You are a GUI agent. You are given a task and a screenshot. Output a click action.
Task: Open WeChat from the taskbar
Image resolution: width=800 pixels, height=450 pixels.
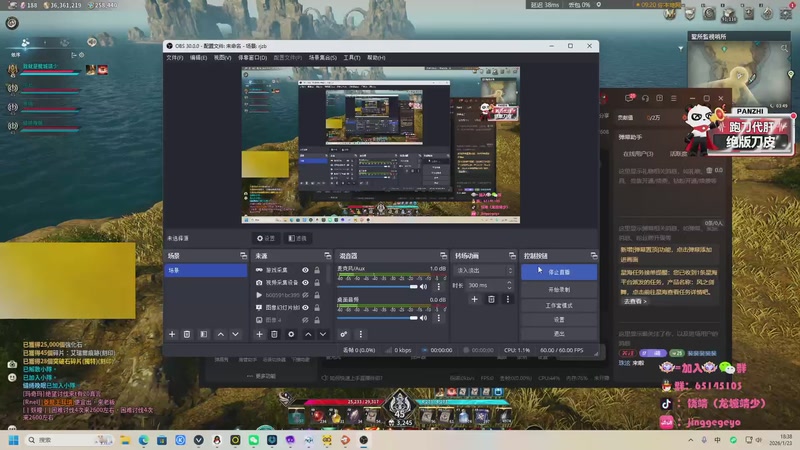coord(254,440)
